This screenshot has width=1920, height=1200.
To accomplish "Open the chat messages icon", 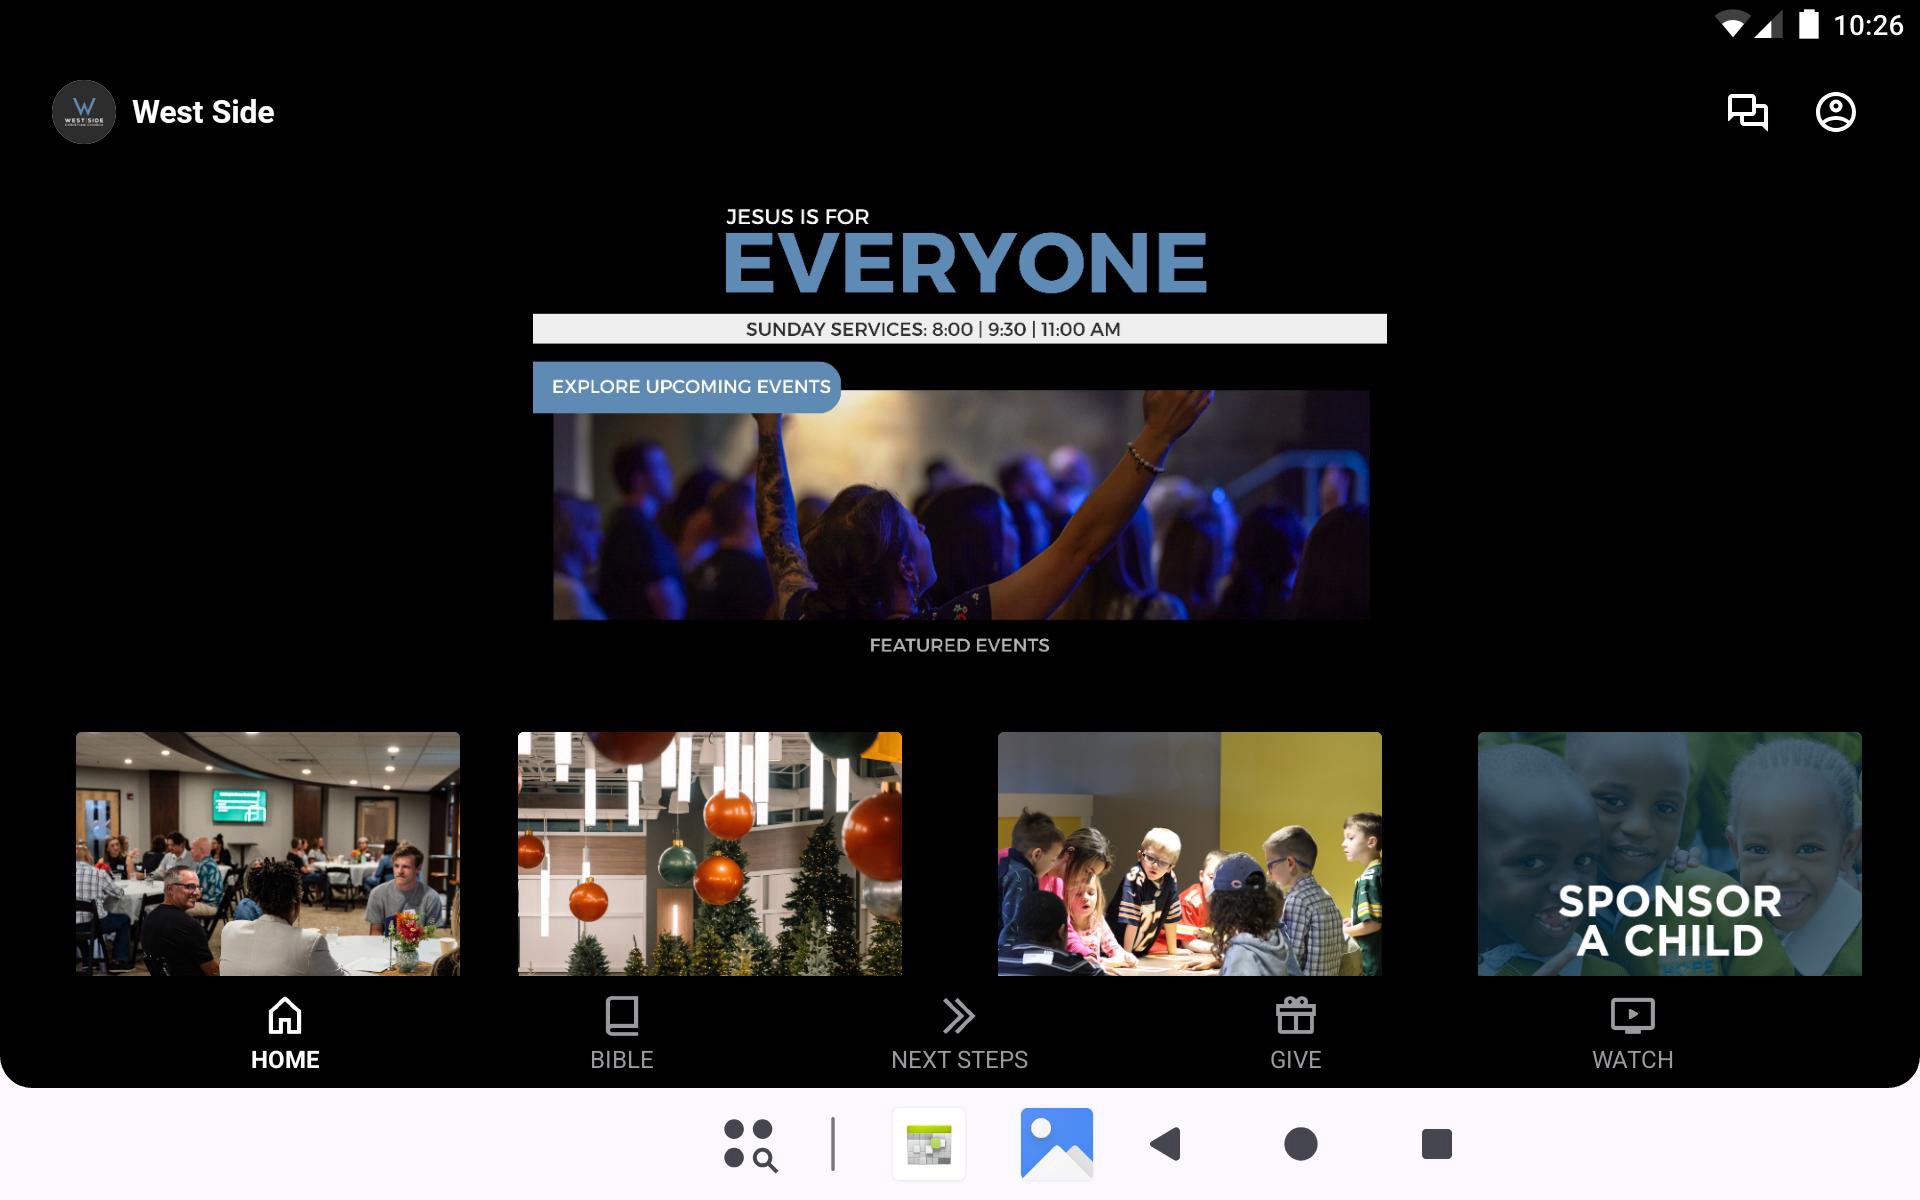I will click(1747, 112).
